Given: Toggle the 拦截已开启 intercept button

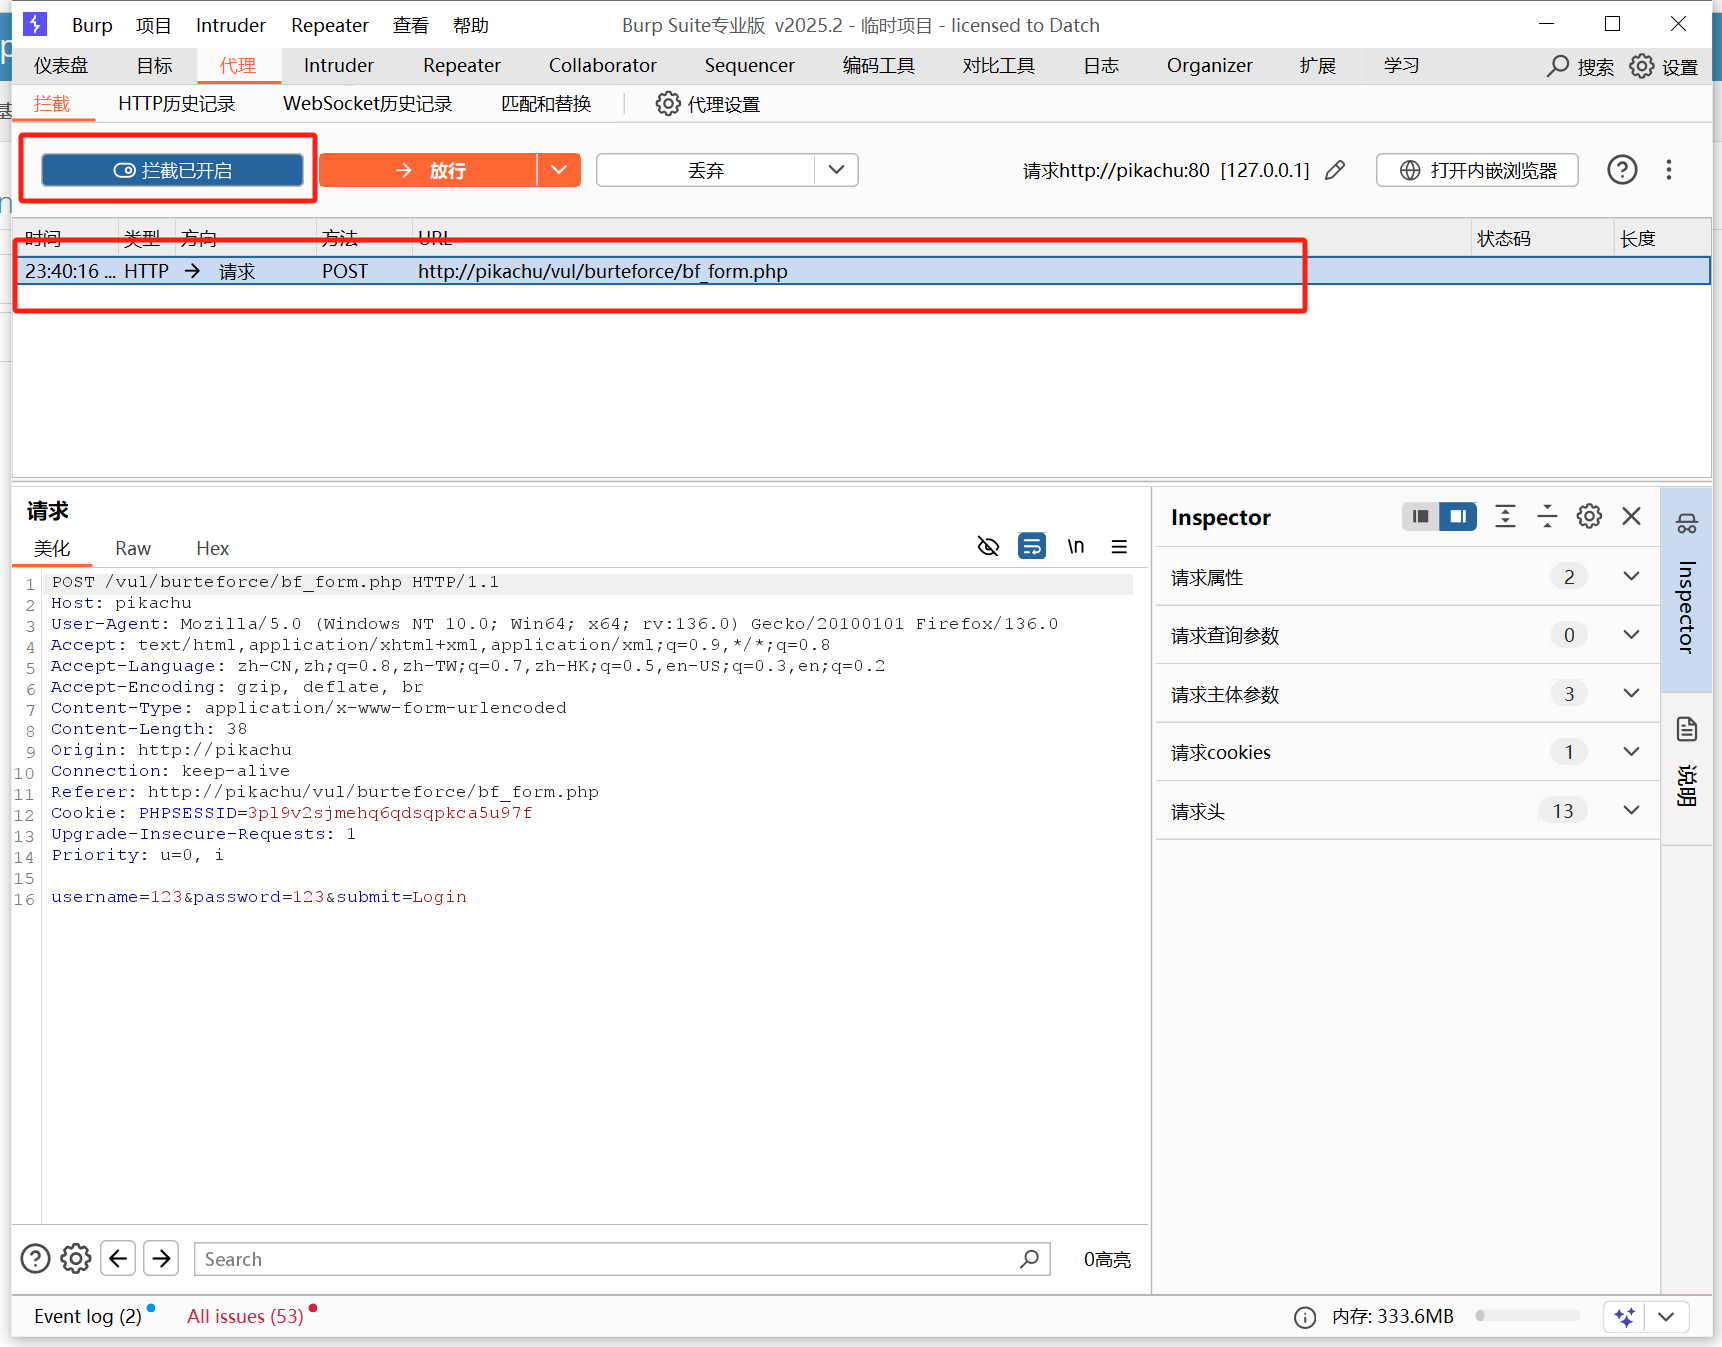Looking at the screenshot, I should click(172, 170).
